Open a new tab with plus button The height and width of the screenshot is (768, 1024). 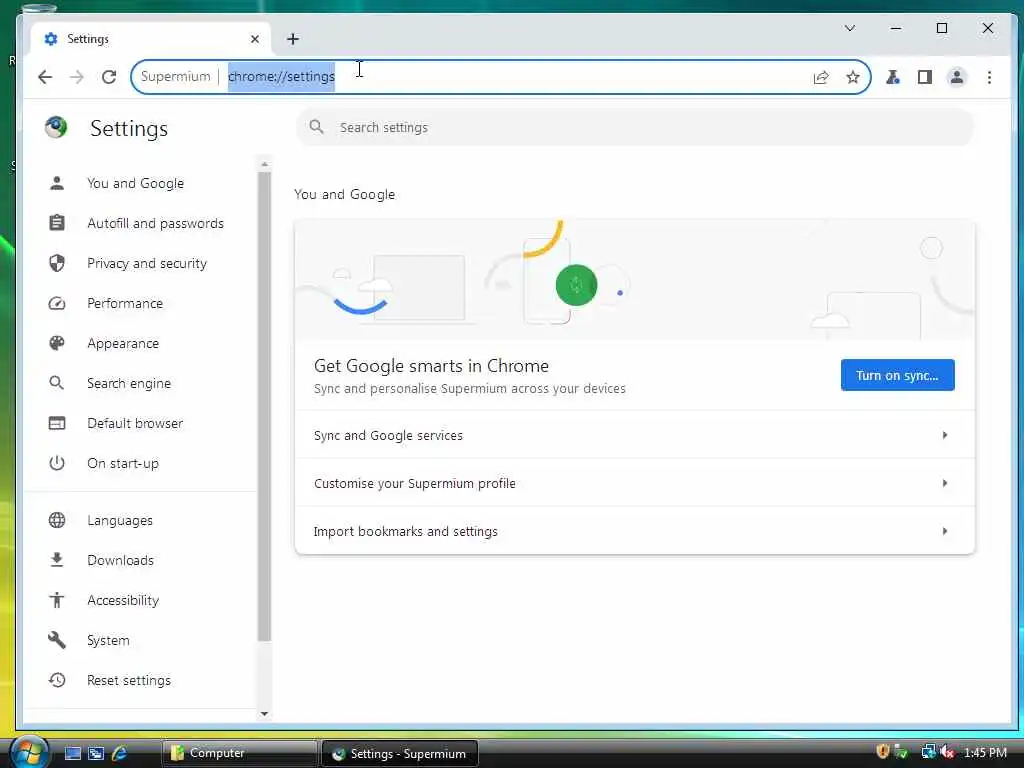(x=293, y=39)
